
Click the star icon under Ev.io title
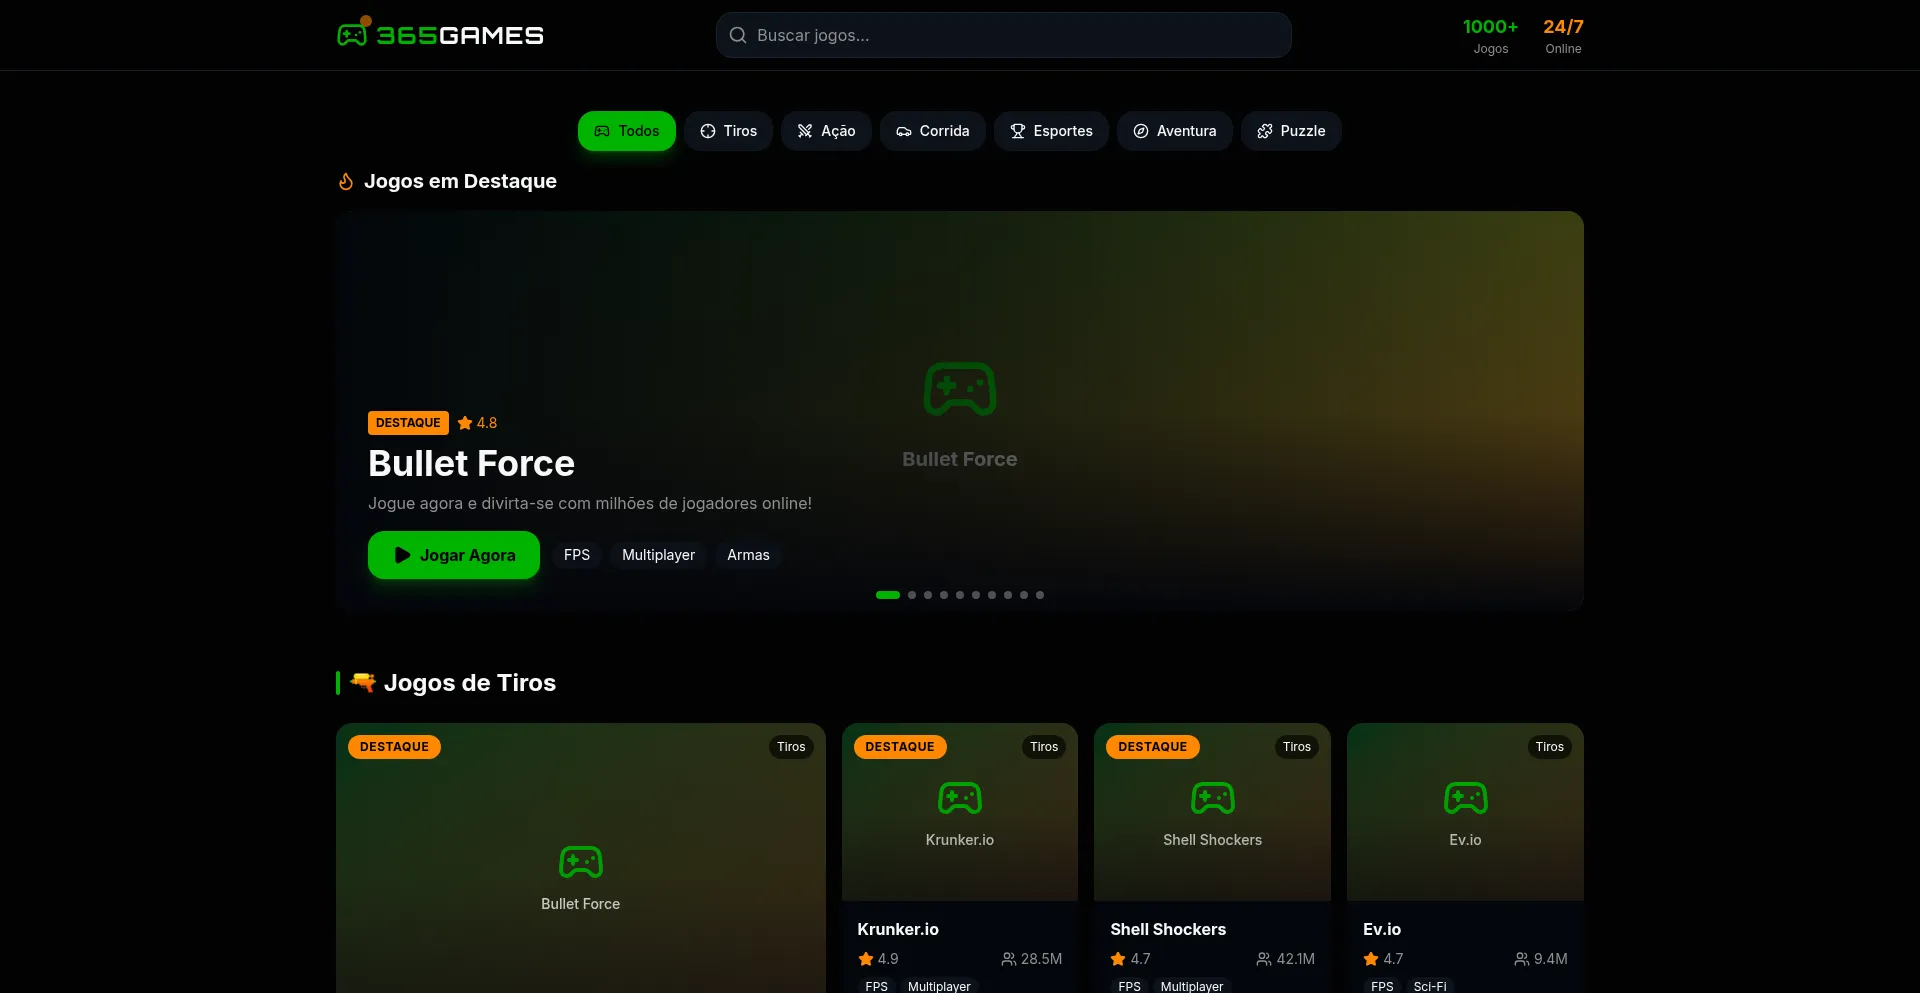[x=1371, y=959]
